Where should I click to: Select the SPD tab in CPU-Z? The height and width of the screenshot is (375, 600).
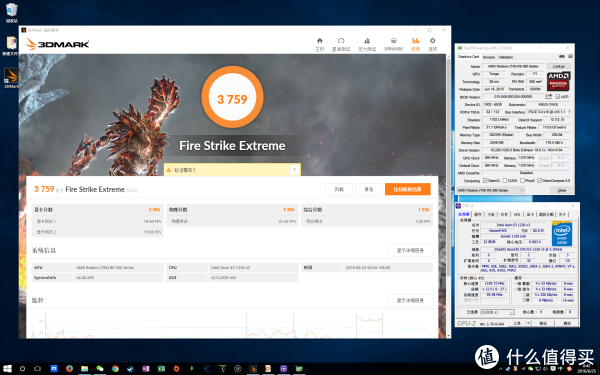coord(517,215)
